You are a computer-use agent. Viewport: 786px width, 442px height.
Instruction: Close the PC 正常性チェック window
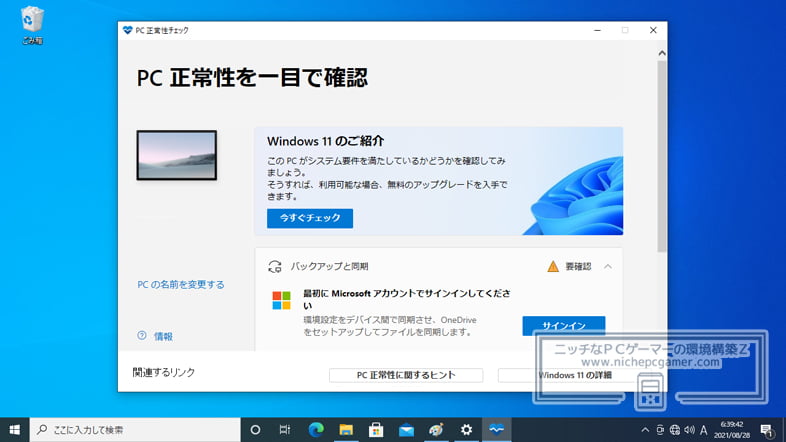(653, 30)
